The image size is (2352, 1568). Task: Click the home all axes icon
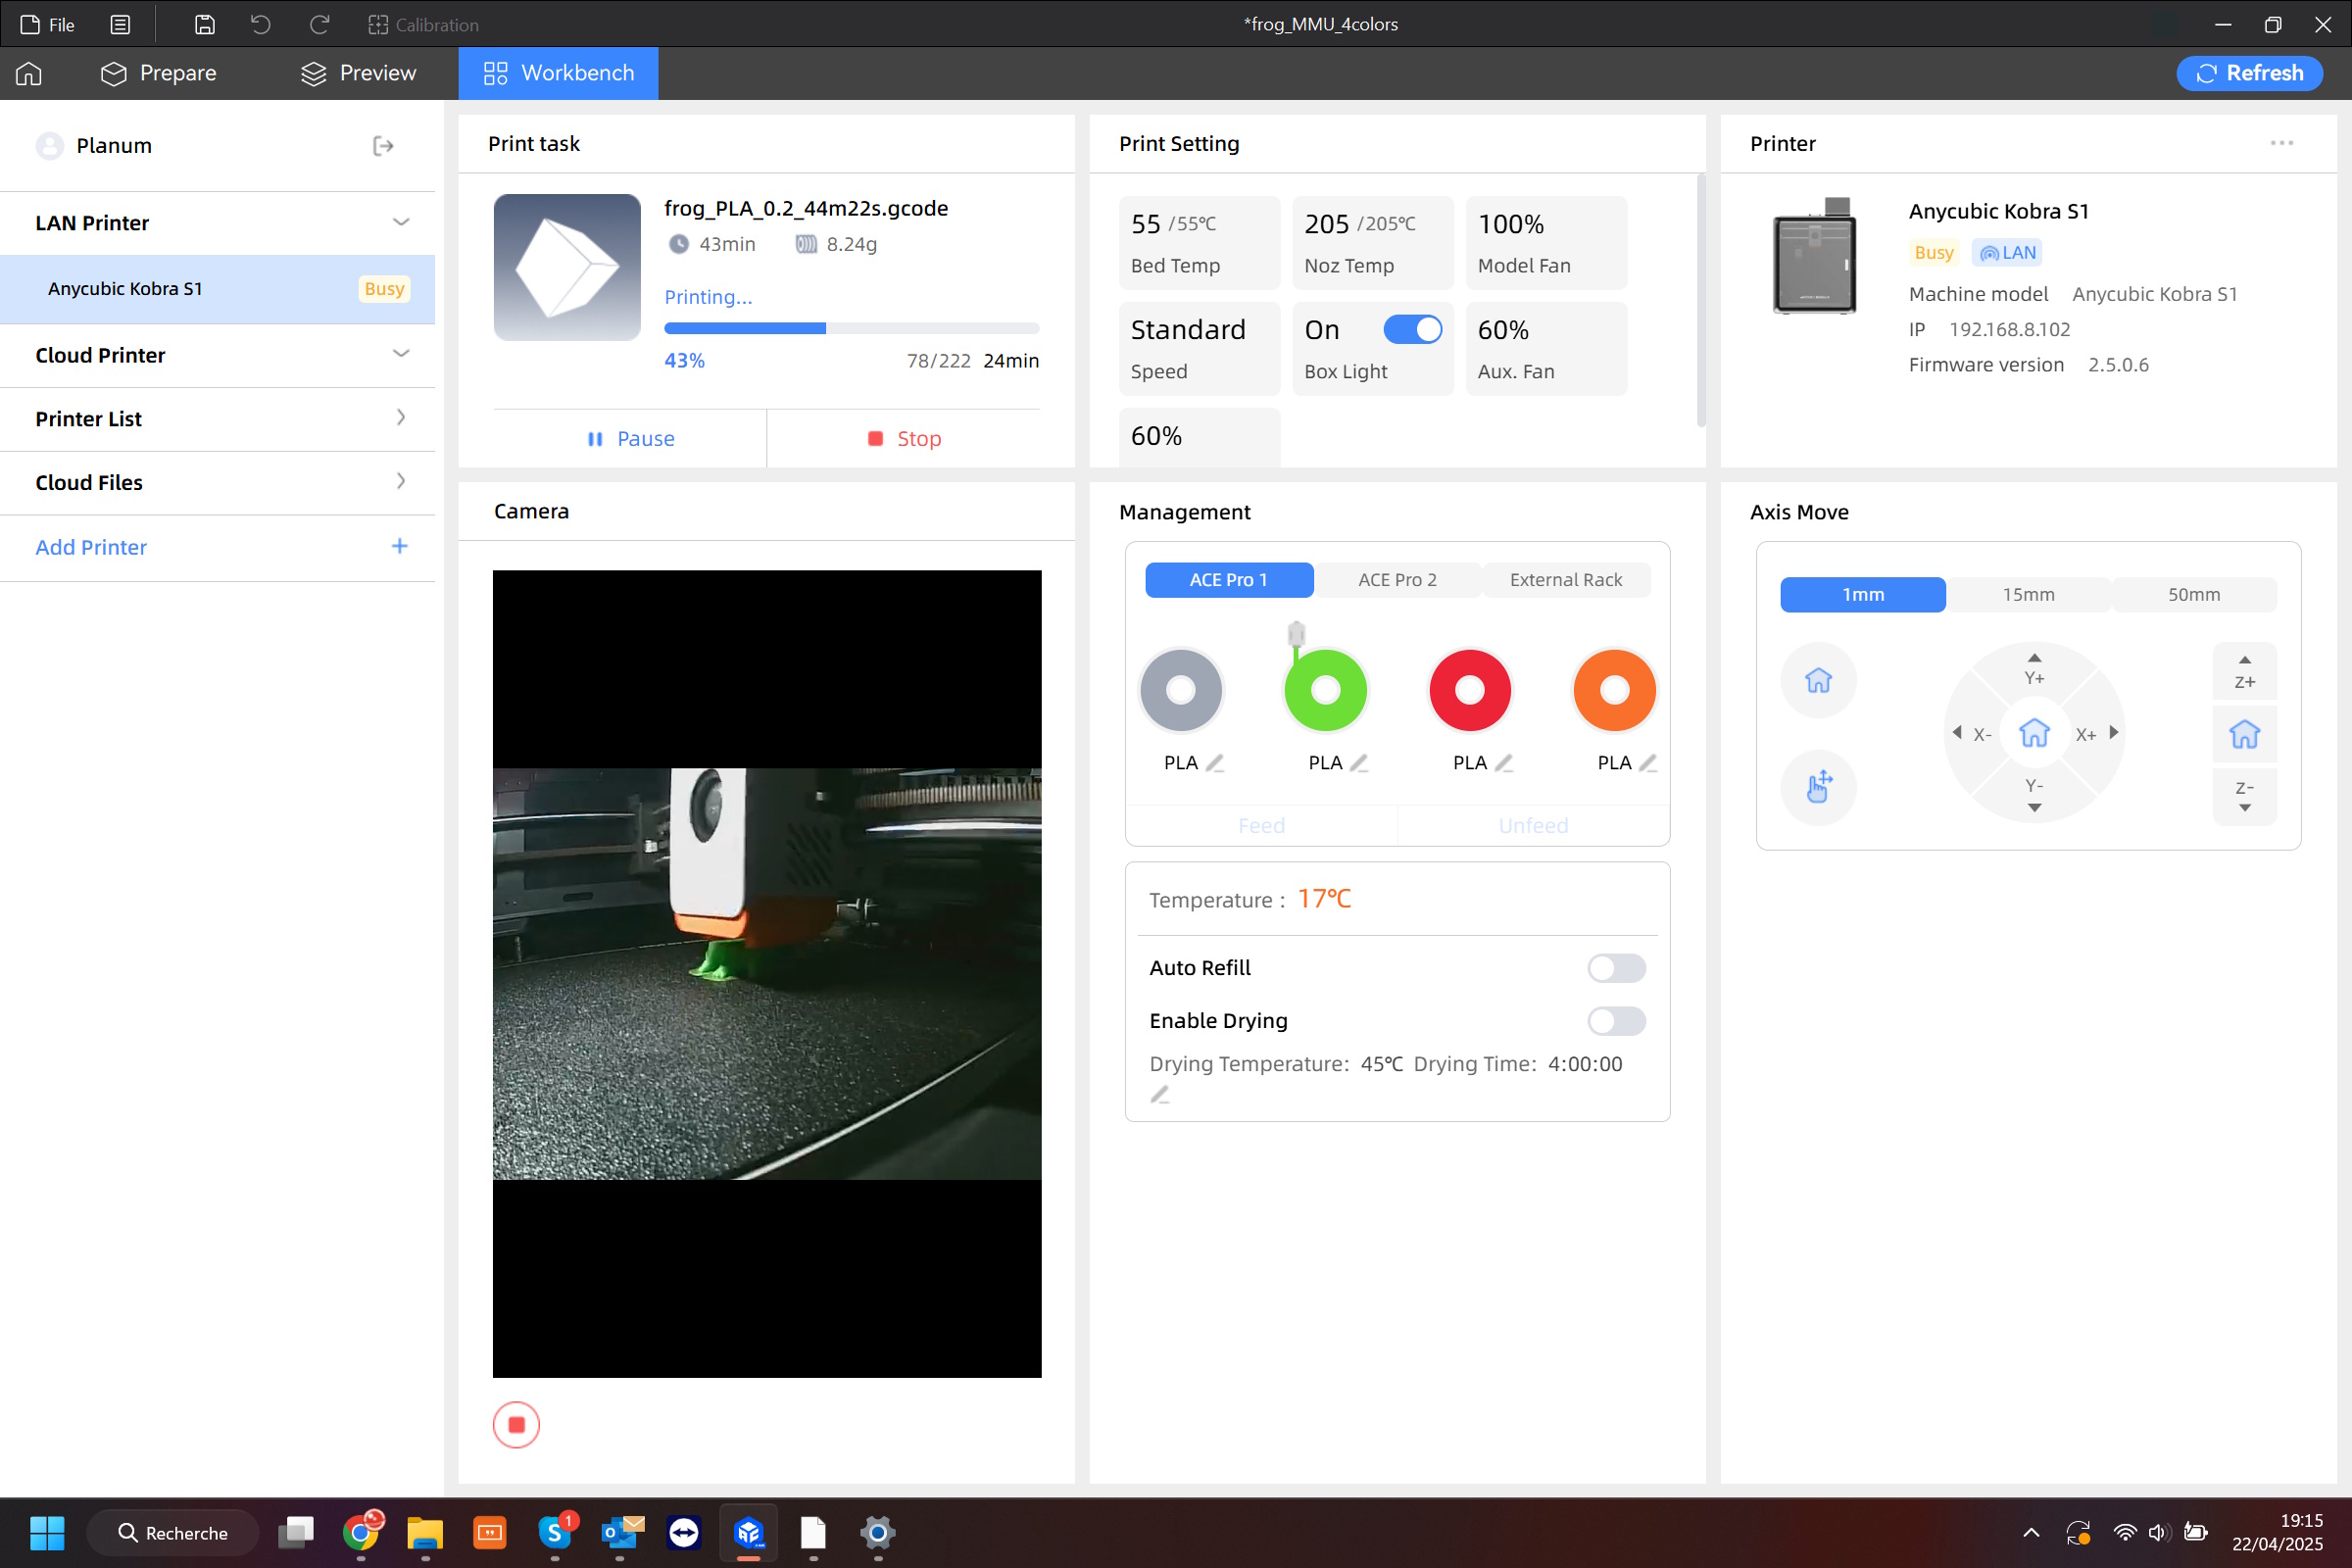coord(1818,680)
